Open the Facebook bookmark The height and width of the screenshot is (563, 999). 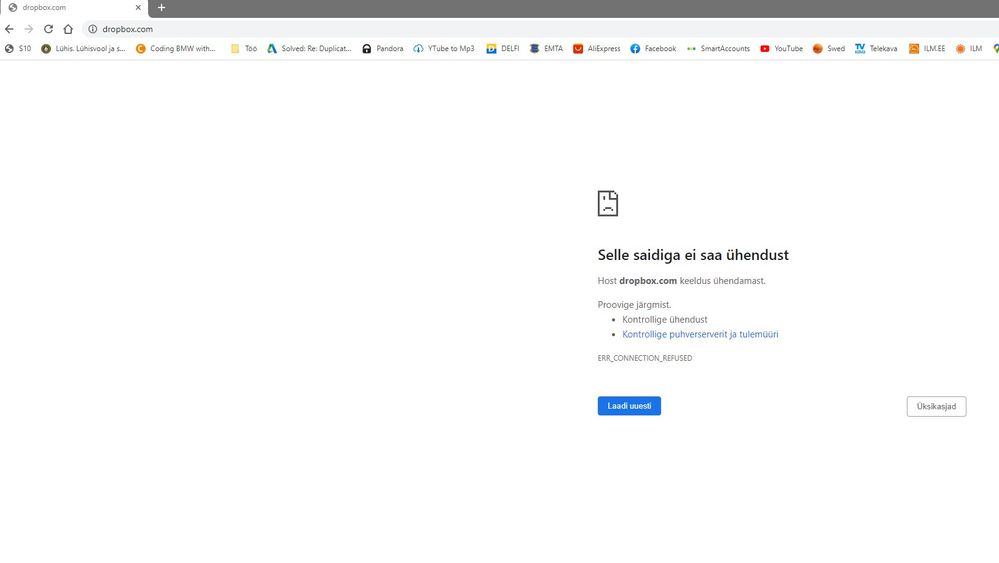[654, 48]
